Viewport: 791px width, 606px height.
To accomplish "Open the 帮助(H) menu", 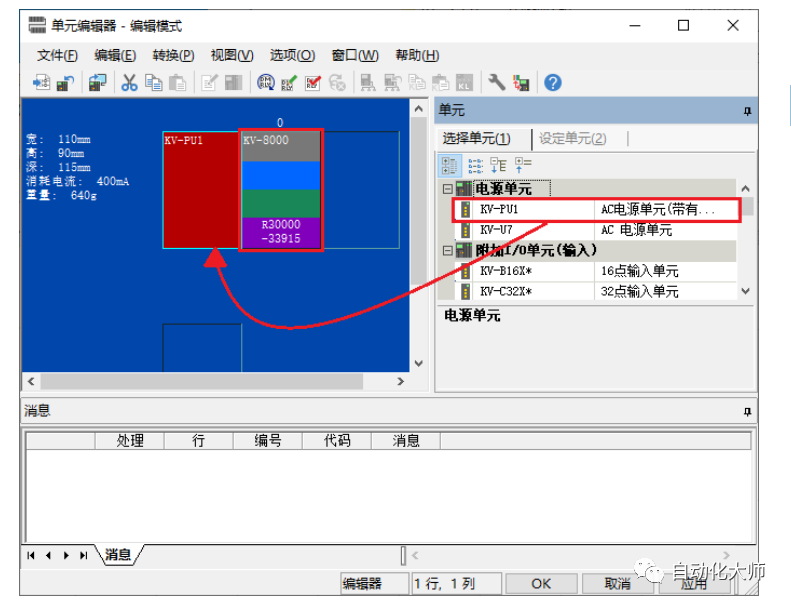I will pos(417,55).
